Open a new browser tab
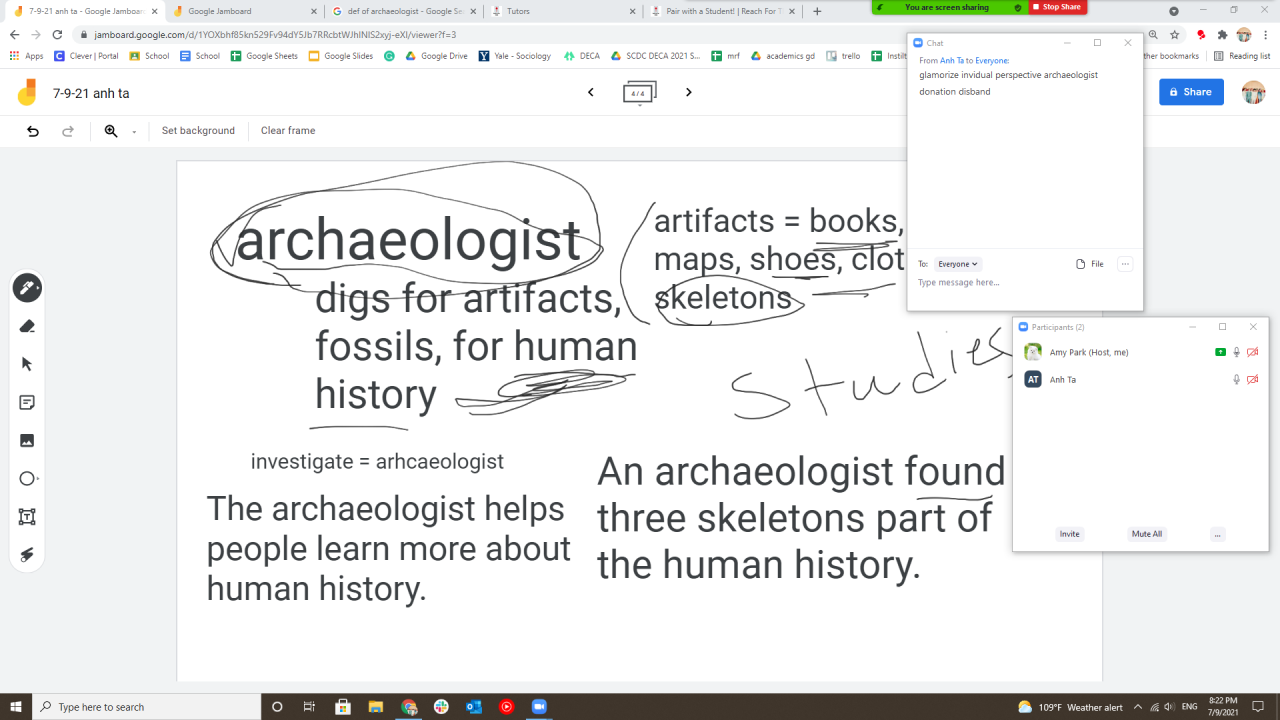The height and width of the screenshot is (720, 1280). click(x=817, y=11)
